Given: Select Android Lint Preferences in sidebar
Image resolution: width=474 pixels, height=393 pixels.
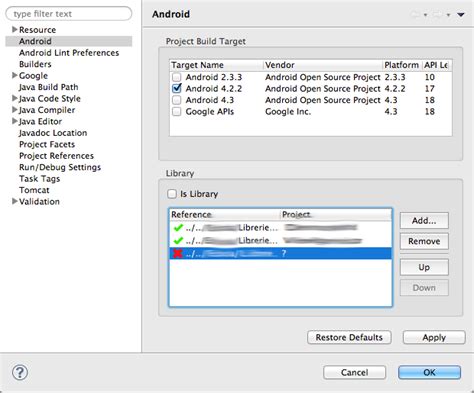Looking at the screenshot, I should click(69, 53).
